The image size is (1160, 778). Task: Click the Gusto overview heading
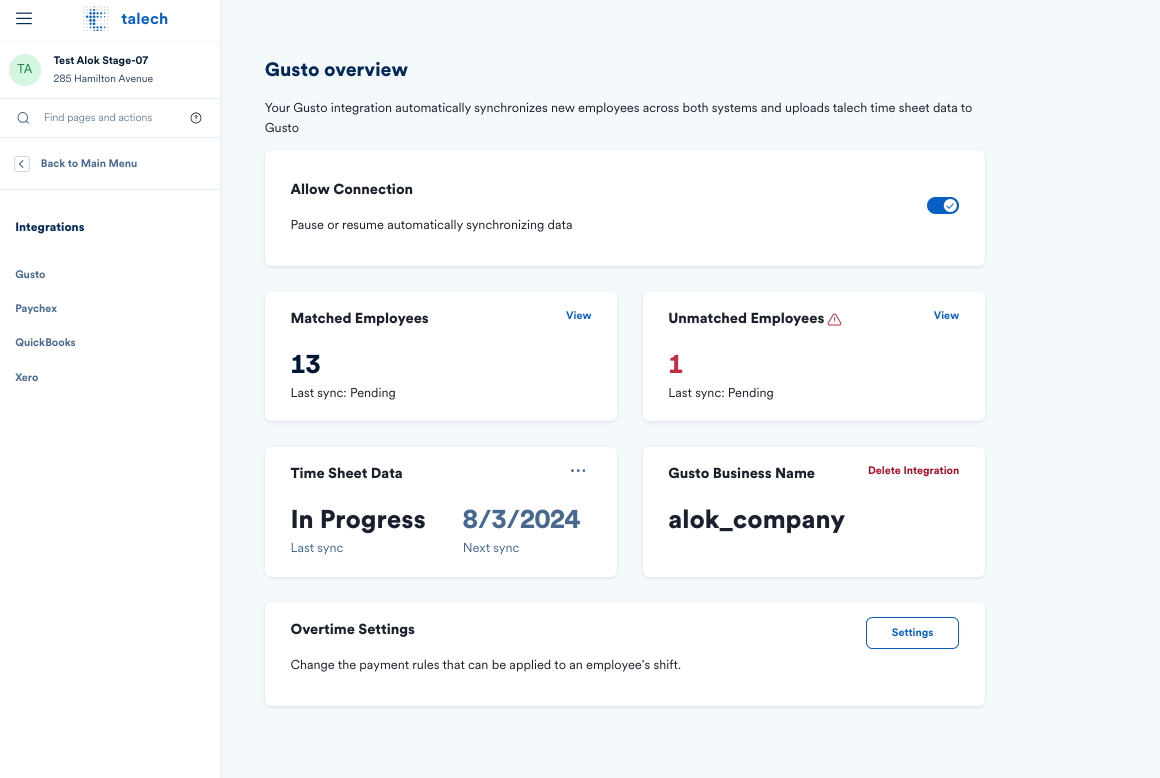(x=336, y=70)
